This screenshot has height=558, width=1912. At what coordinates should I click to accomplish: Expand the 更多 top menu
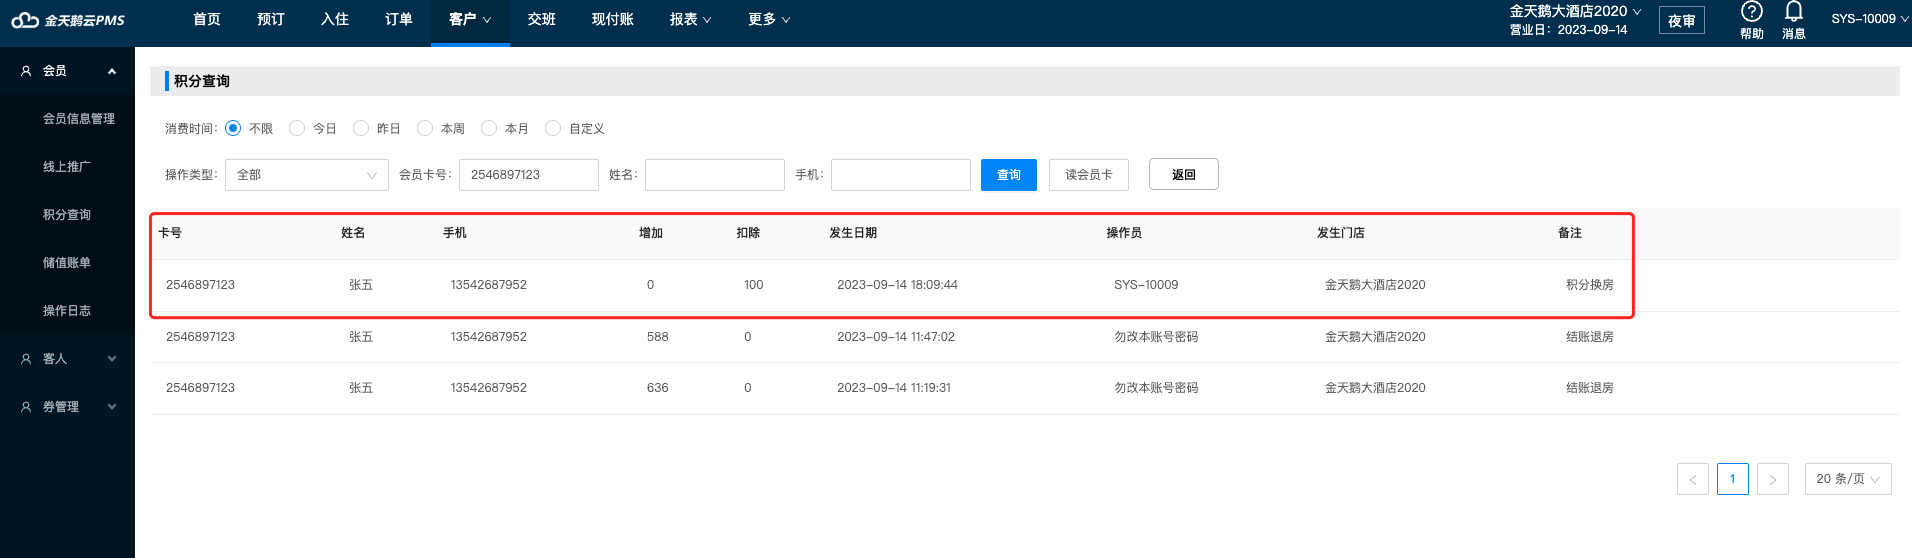pos(768,20)
